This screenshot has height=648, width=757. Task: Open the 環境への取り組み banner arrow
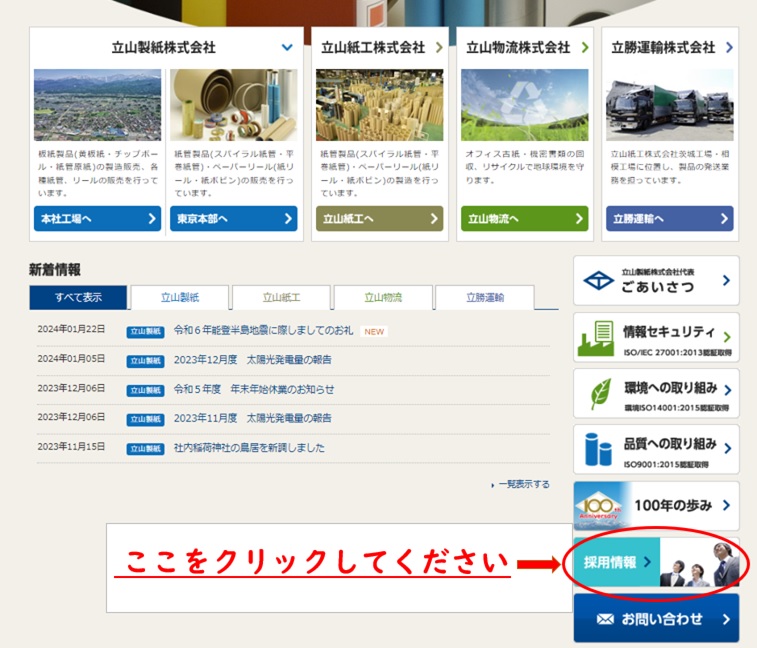(728, 390)
